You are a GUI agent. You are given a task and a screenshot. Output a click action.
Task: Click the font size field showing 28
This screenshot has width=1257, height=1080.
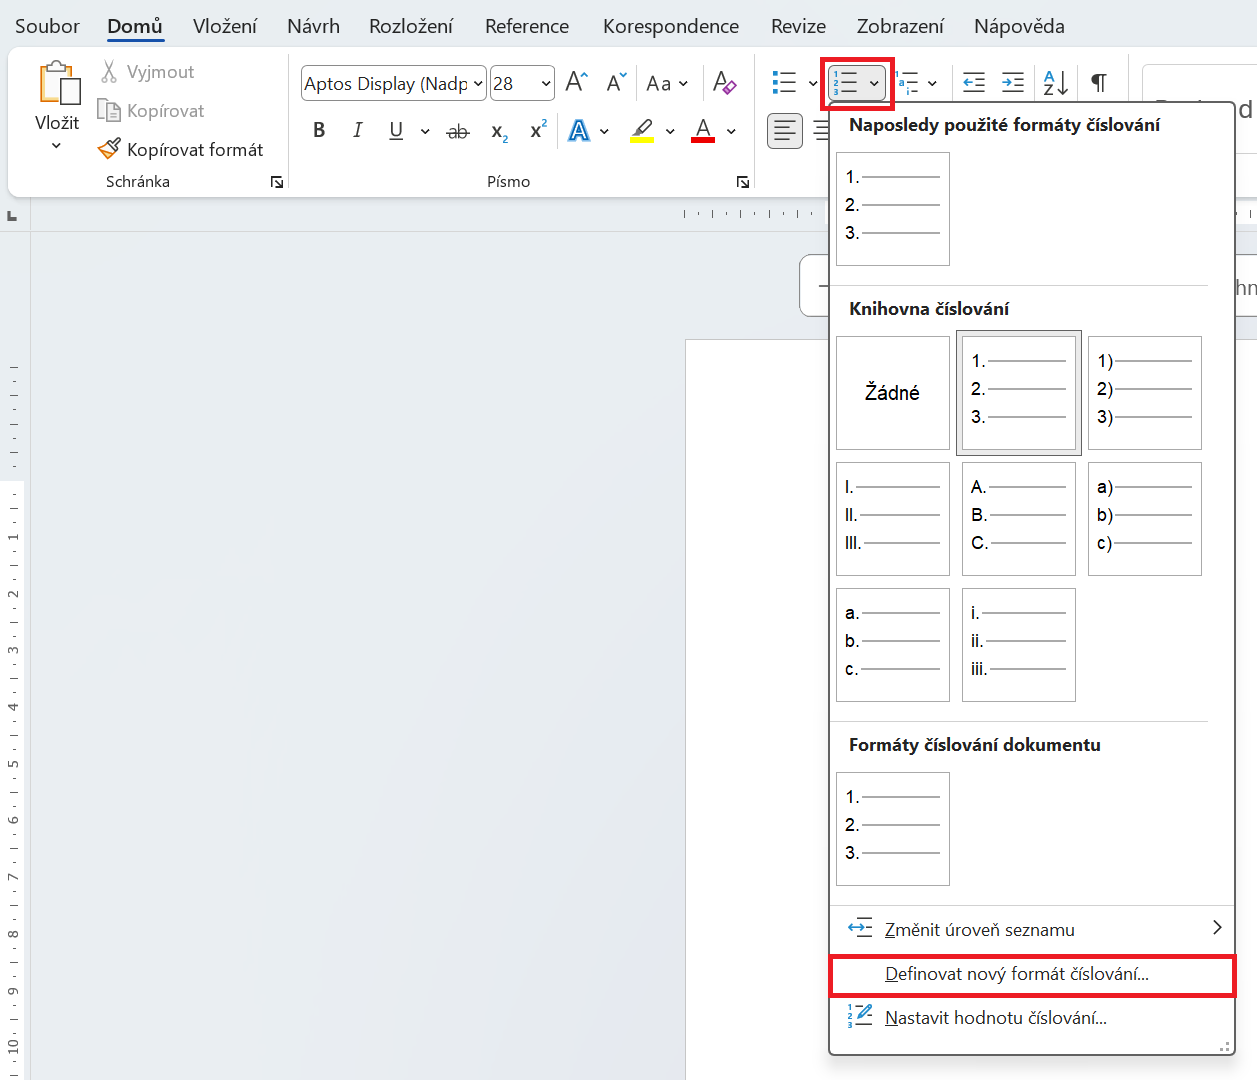(x=514, y=84)
